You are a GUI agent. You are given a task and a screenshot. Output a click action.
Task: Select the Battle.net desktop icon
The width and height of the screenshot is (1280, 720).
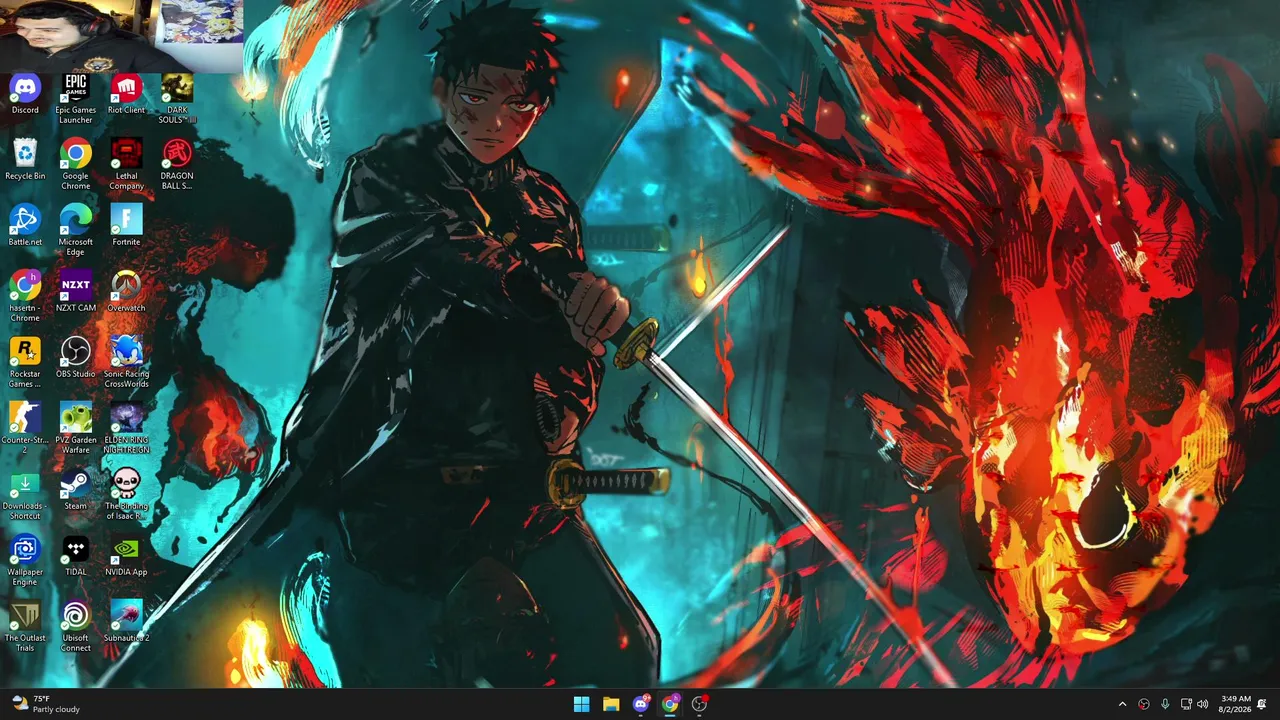pyautogui.click(x=25, y=227)
